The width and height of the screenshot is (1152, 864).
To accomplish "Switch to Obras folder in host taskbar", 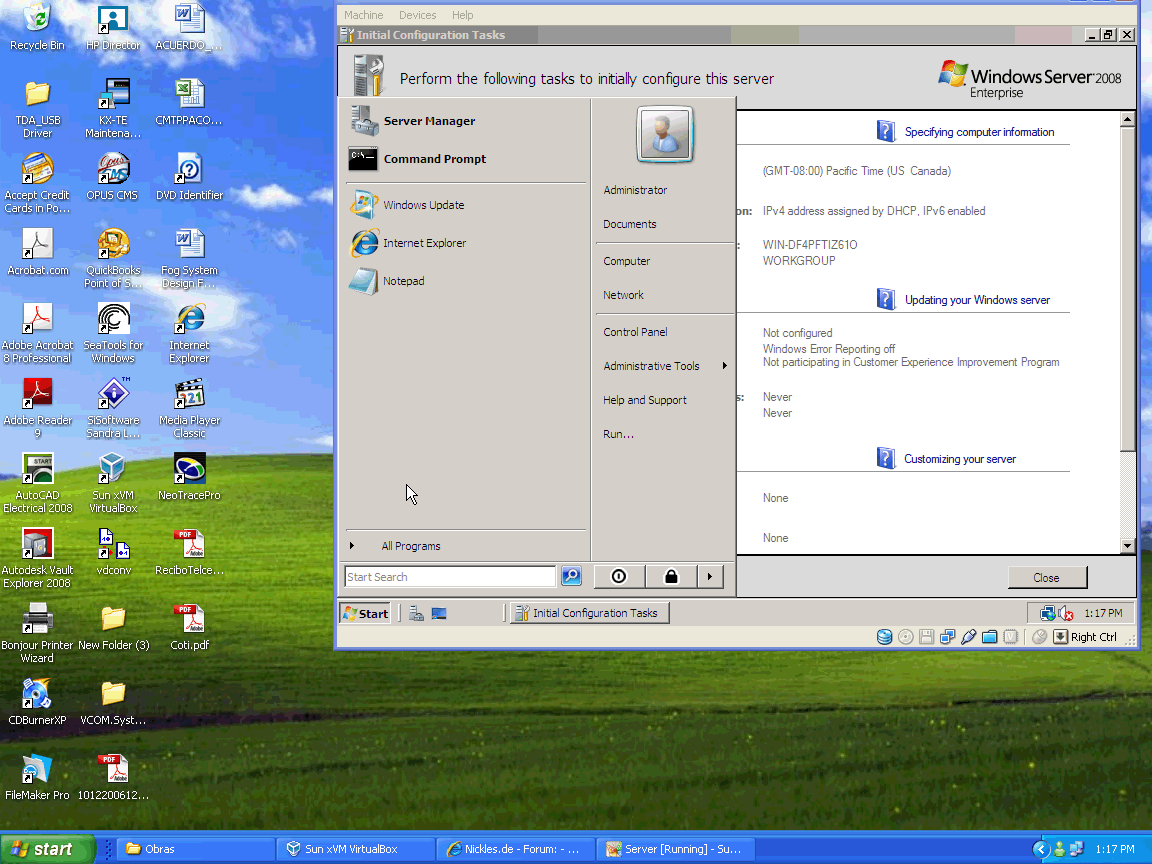I will click(x=195, y=849).
